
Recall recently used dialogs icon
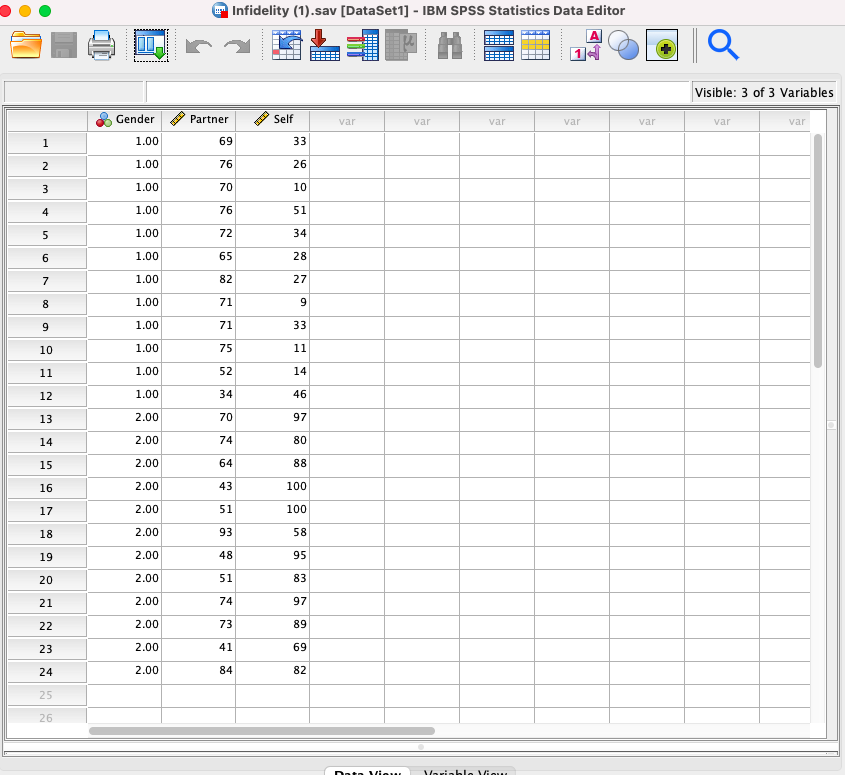coord(151,45)
